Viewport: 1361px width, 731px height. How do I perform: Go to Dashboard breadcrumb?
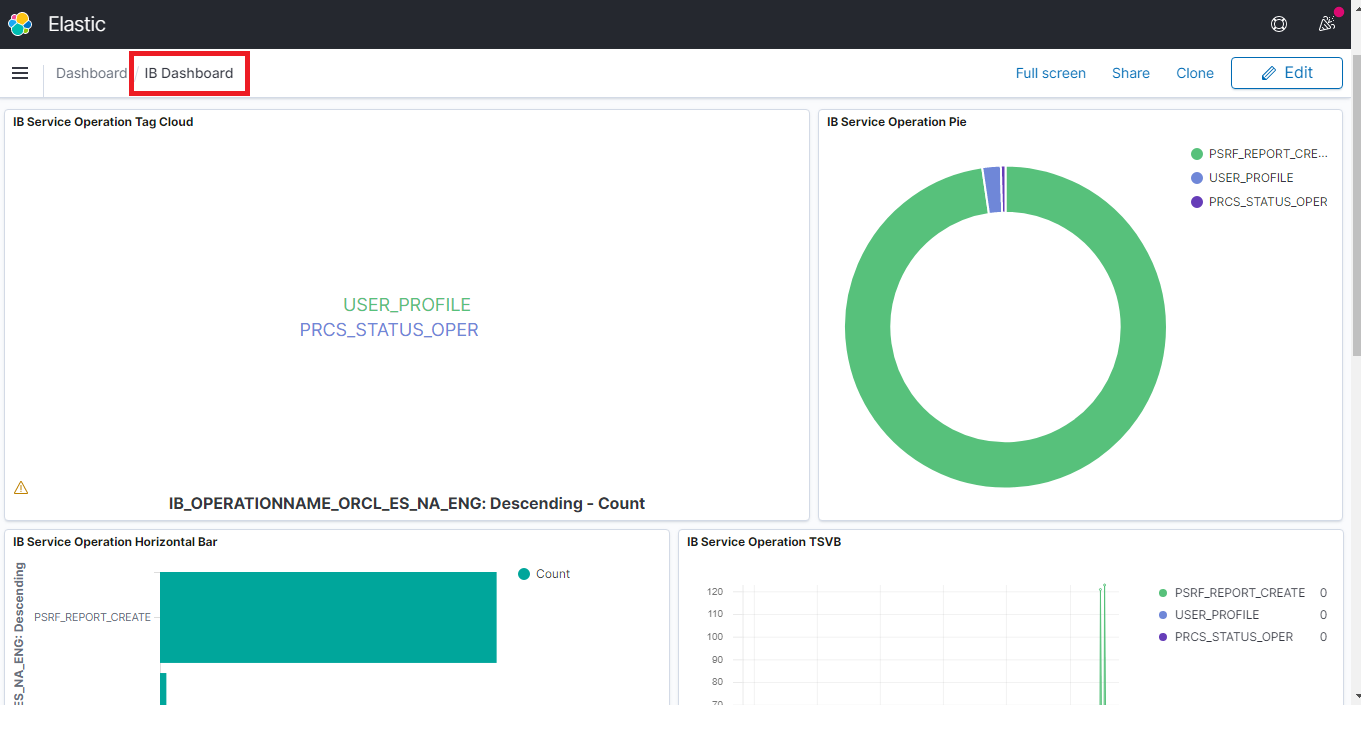click(91, 73)
